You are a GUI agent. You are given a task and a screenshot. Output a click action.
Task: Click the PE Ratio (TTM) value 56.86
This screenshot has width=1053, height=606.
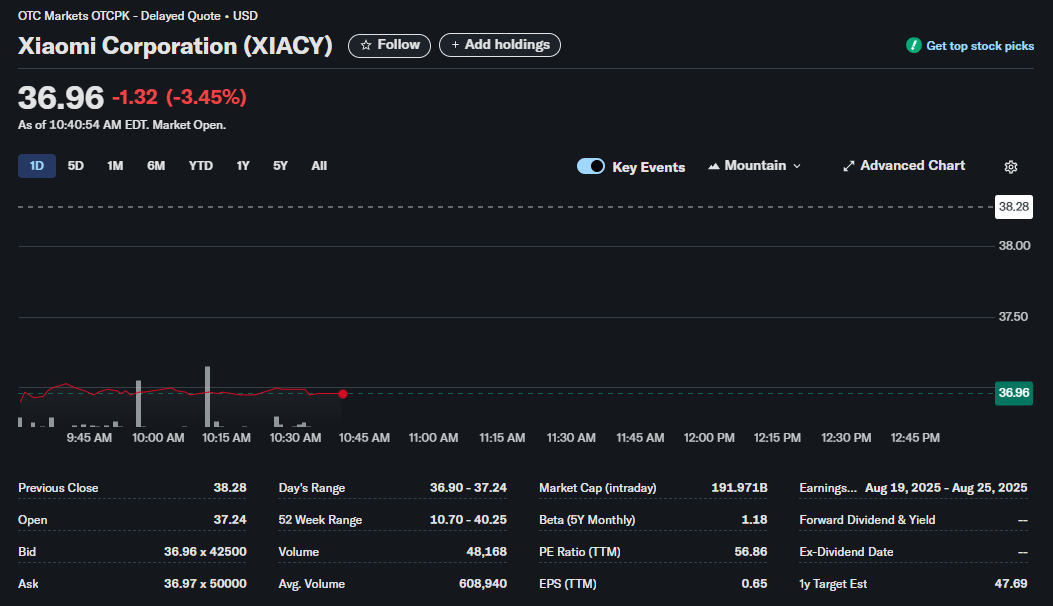coord(751,552)
